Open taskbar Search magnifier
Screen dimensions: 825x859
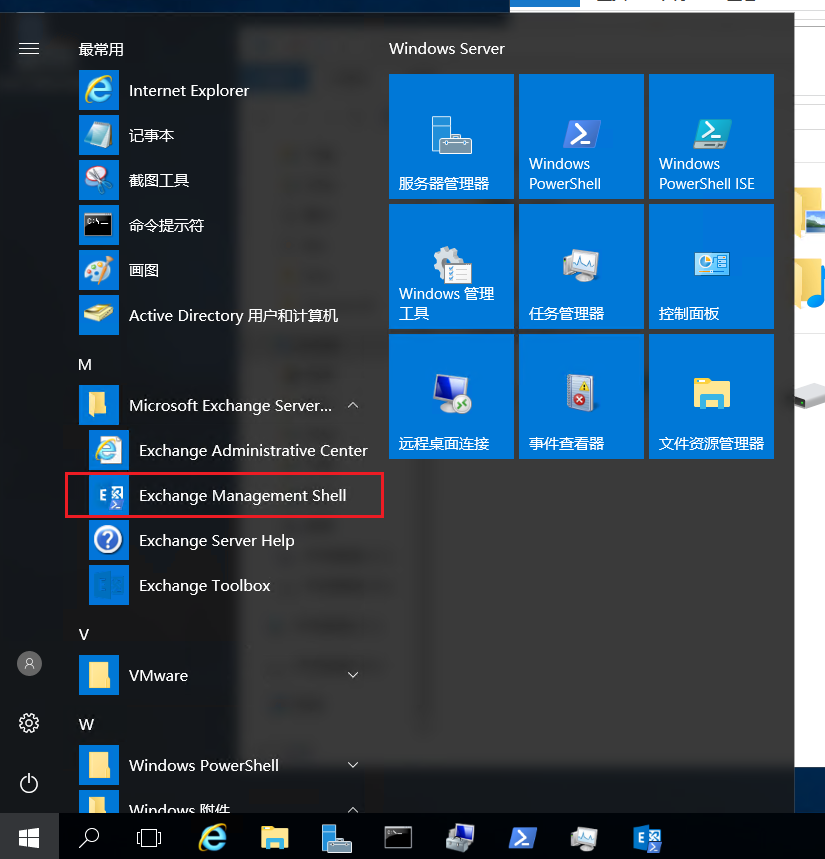tap(89, 837)
